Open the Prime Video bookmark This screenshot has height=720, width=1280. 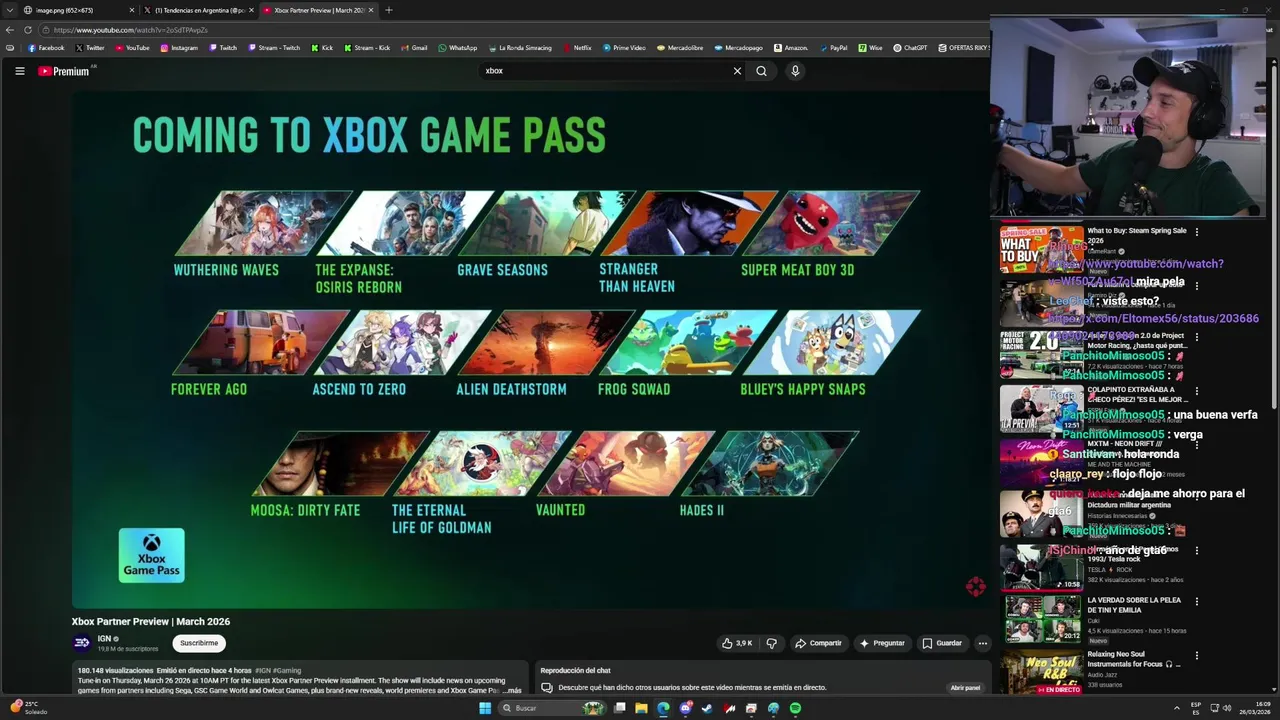624,48
